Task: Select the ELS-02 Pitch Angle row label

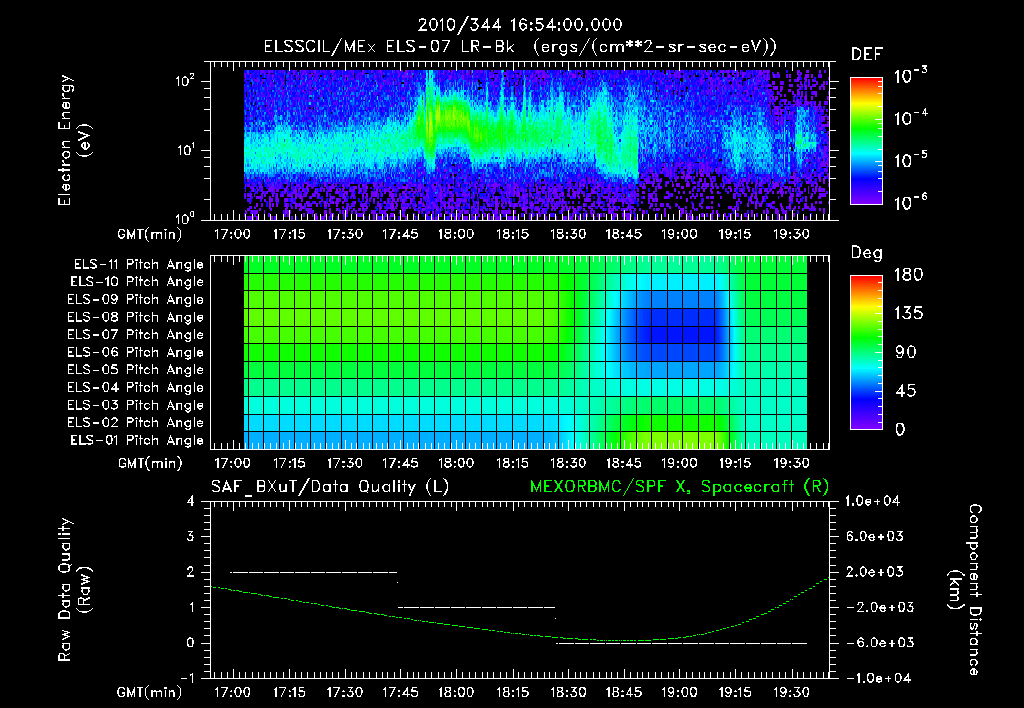Action: coord(136,423)
